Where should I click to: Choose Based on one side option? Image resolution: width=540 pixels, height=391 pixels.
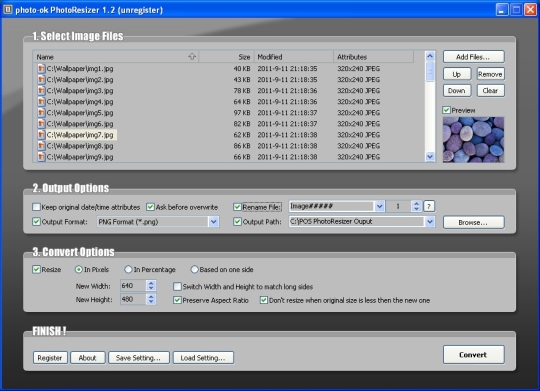click(194, 269)
